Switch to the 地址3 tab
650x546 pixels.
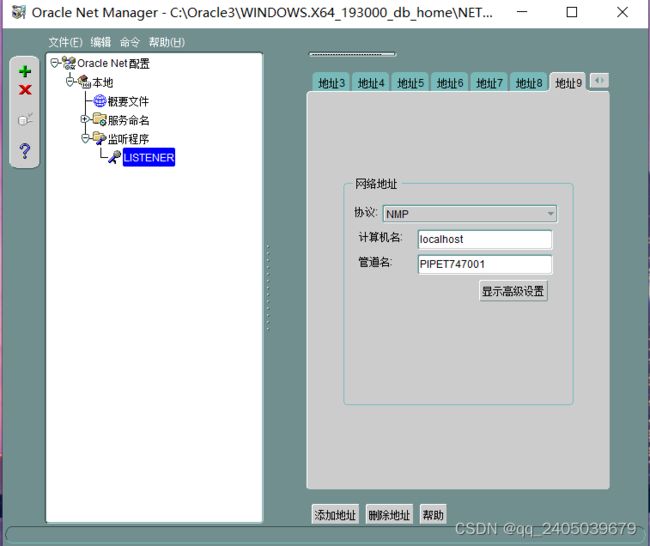(x=331, y=83)
